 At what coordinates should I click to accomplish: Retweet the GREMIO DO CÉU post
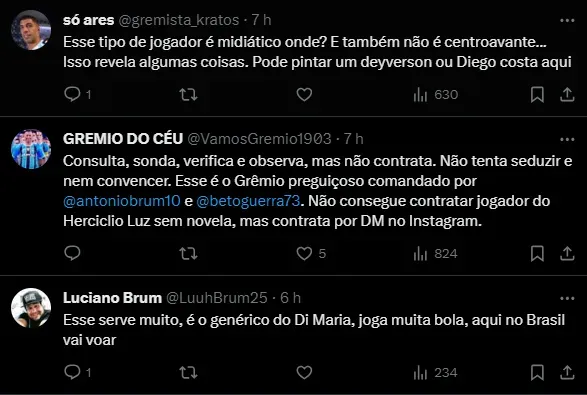click(x=188, y=254)
